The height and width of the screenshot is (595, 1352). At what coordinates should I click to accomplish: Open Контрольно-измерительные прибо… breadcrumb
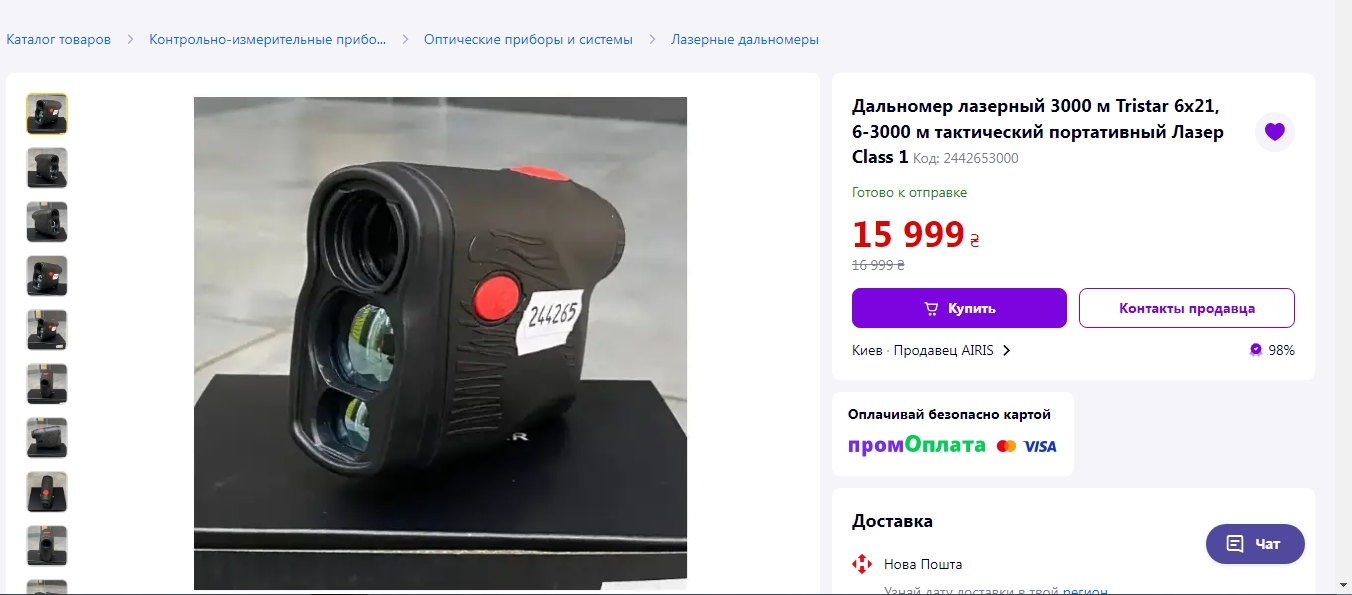[267, 40]
